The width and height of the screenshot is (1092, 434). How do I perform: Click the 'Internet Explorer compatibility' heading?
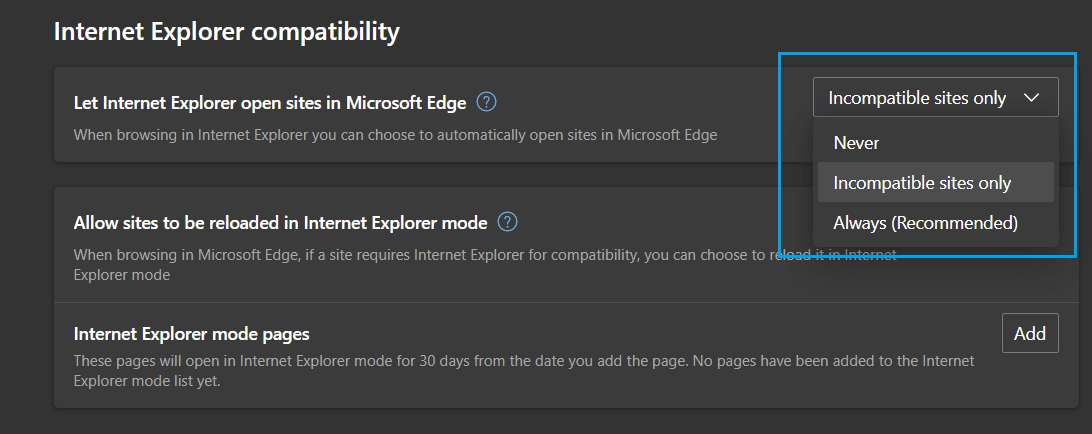coord(227,31)
